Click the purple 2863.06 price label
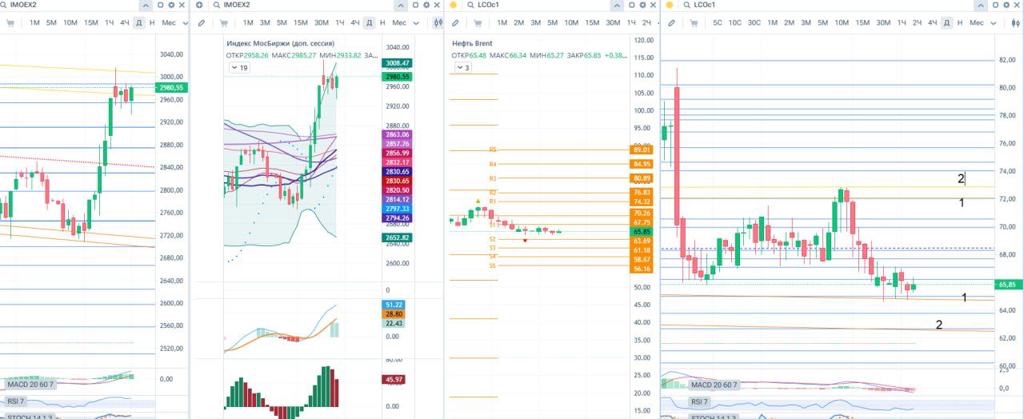1024x419 pixels. click(397, 134)
